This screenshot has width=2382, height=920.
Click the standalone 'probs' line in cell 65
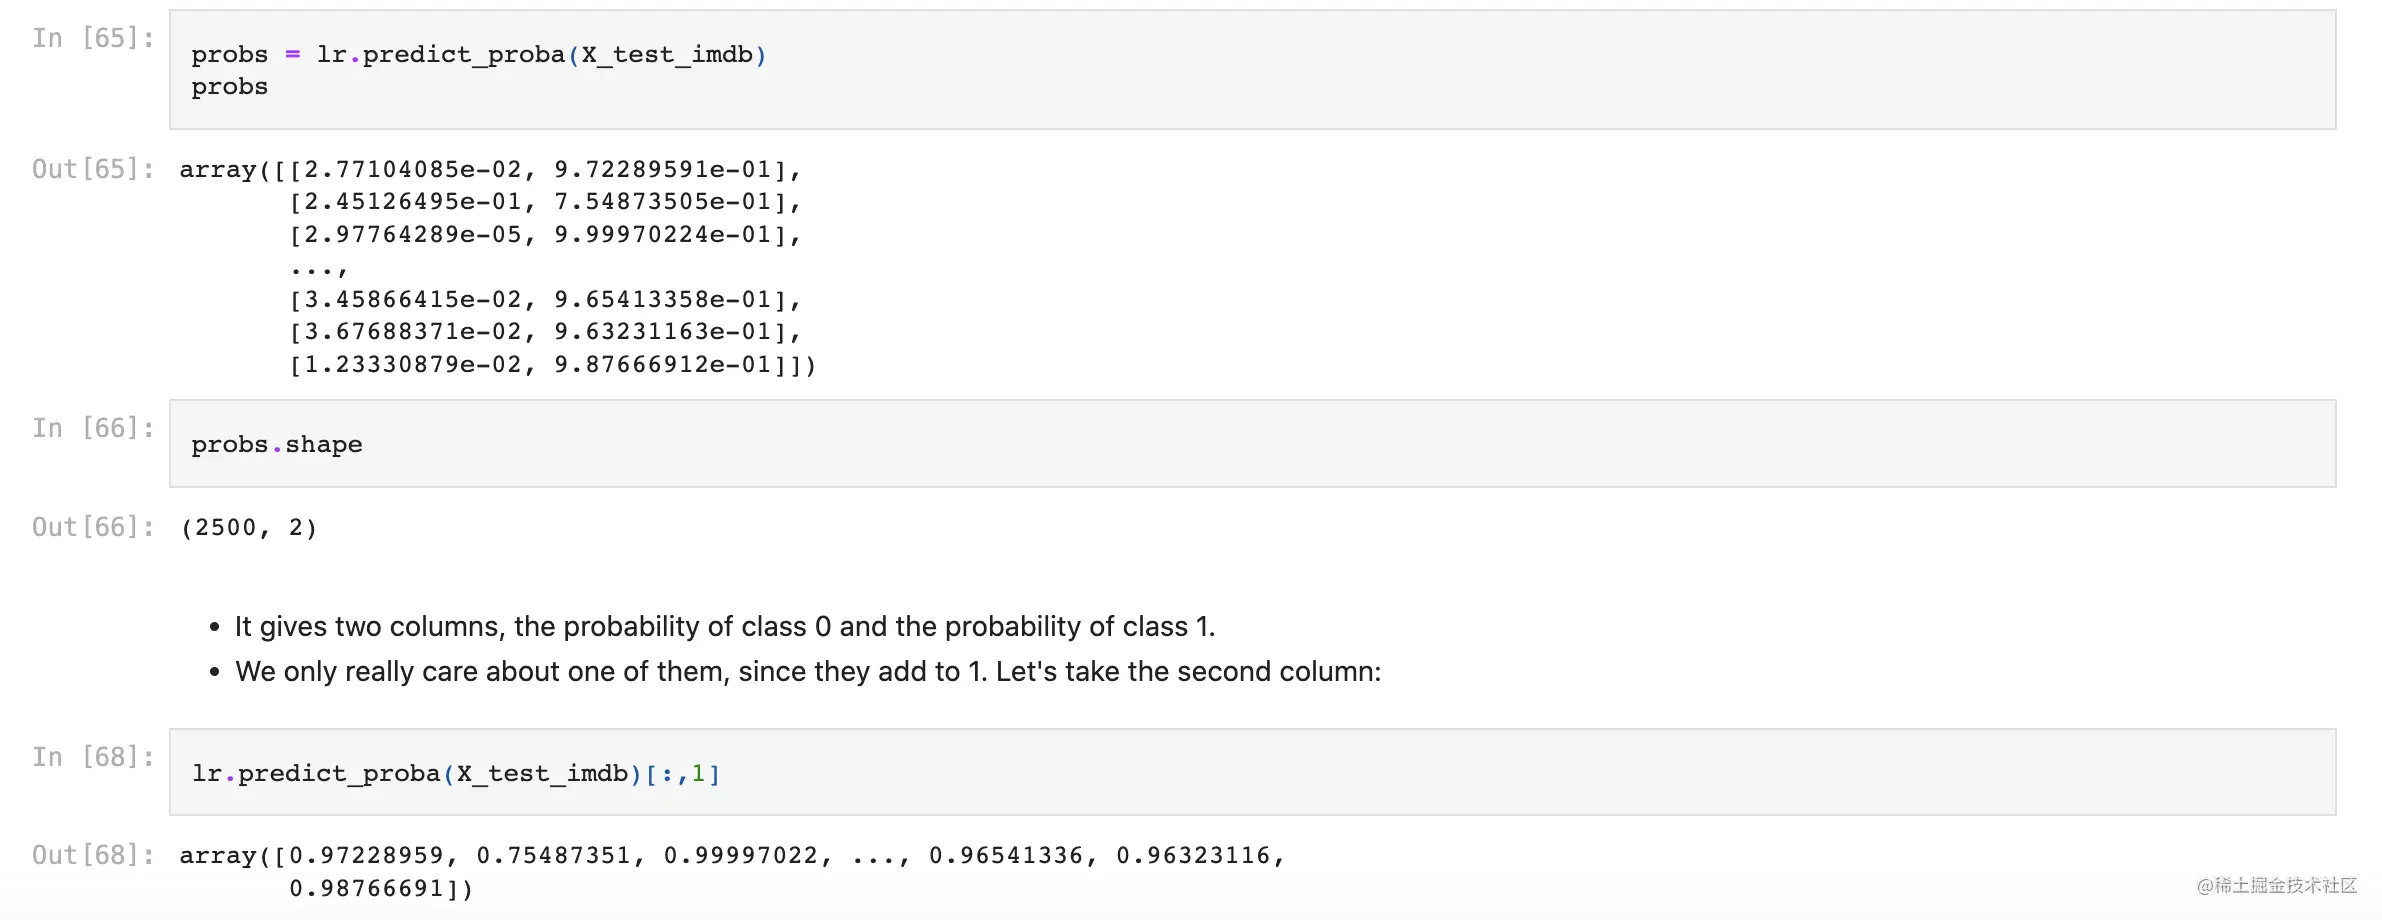click(x=230, y=87)
